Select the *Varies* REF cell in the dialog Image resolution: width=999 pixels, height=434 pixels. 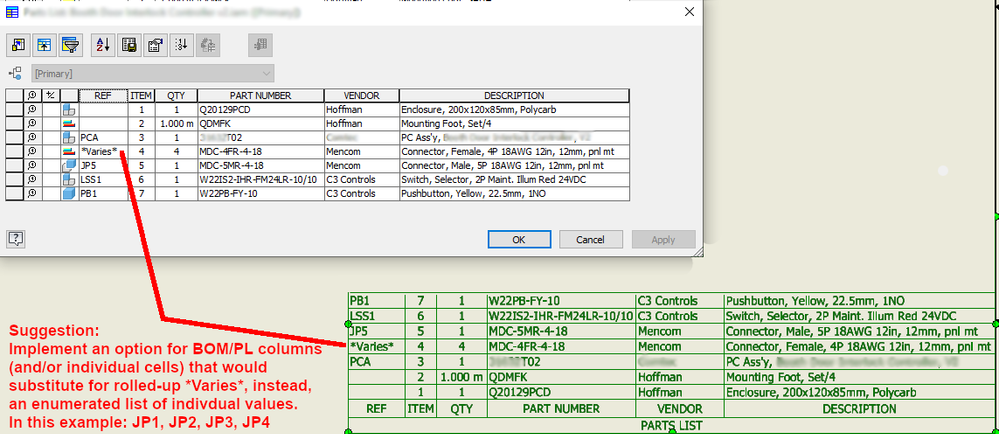pyautogui.click(x=103, y=152)
